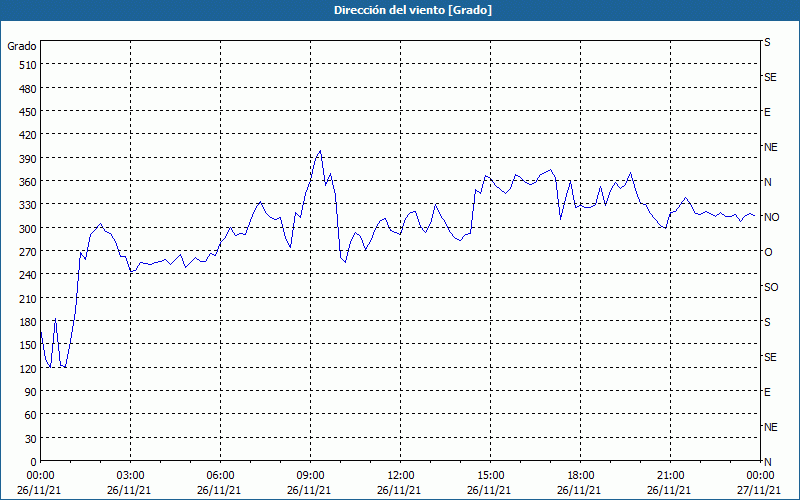This screenshot has height=500, width=800.
Task: Click the 26/11/21 date under 21:00
Action: tap(669, 490)
